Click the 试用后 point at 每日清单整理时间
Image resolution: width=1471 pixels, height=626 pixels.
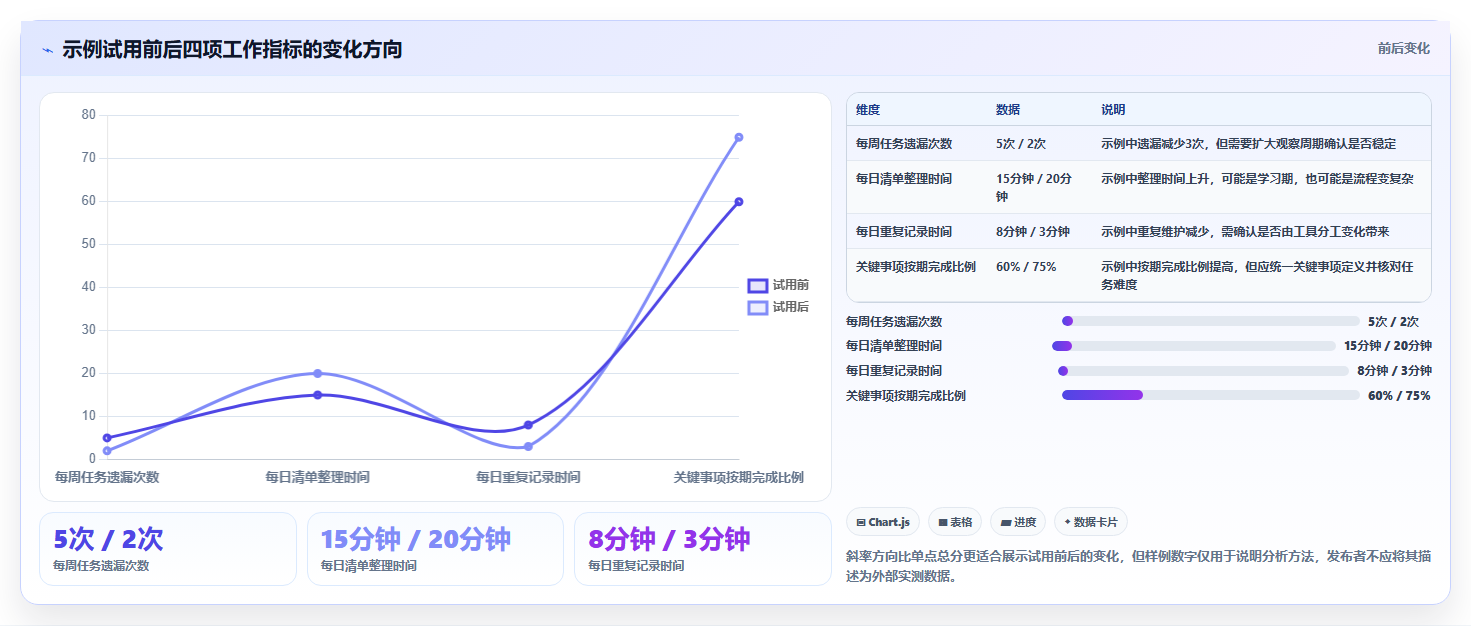(318, 373)
